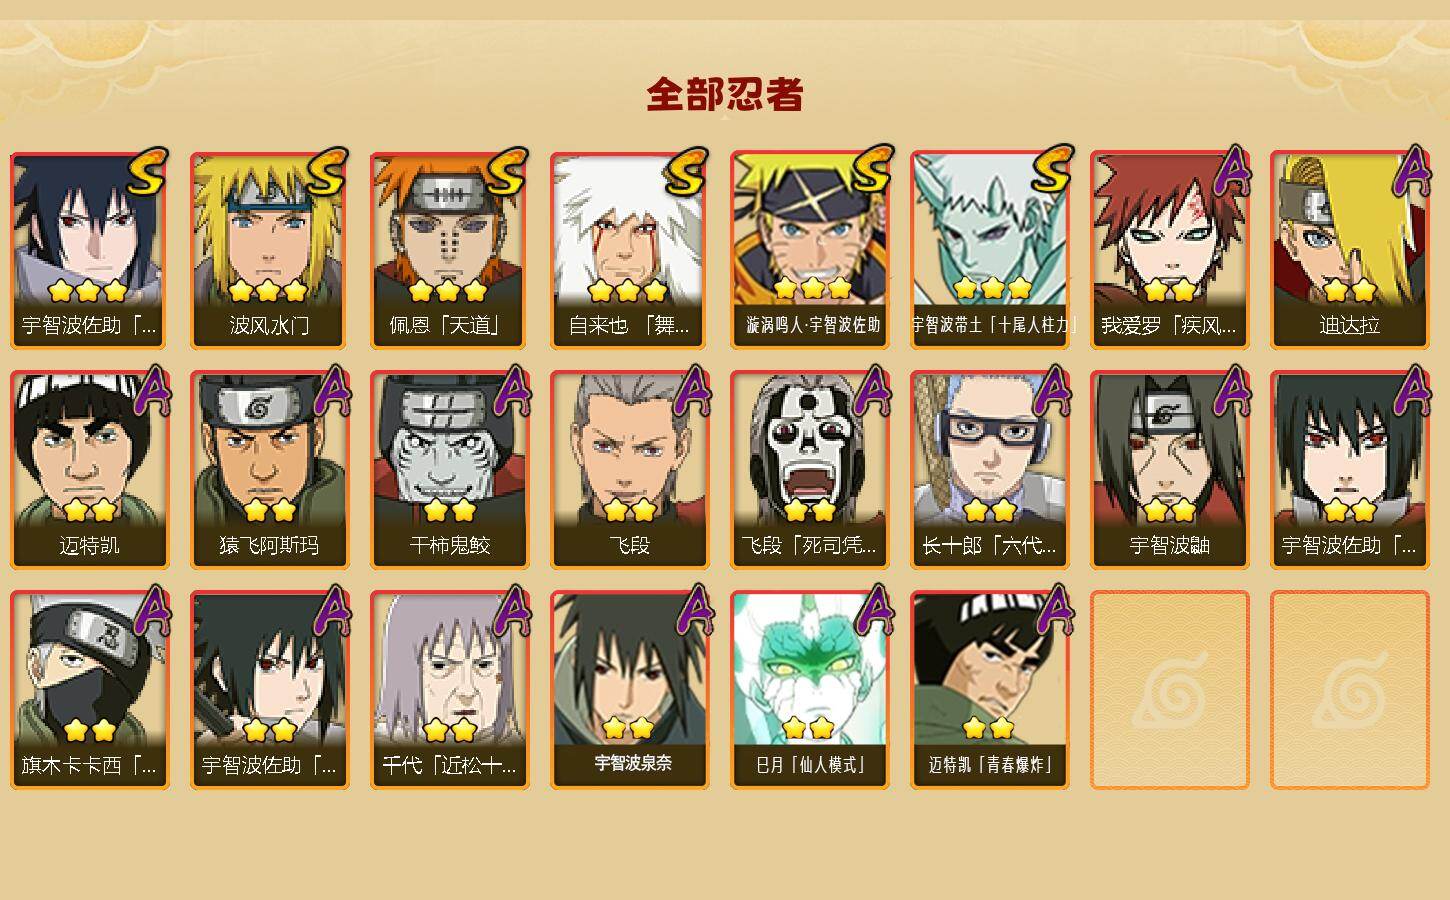Select 猿飞阿斯玛 ninja card
Image resolution: width=1450 pixels, height=900 pixels.
pos(269,470)
